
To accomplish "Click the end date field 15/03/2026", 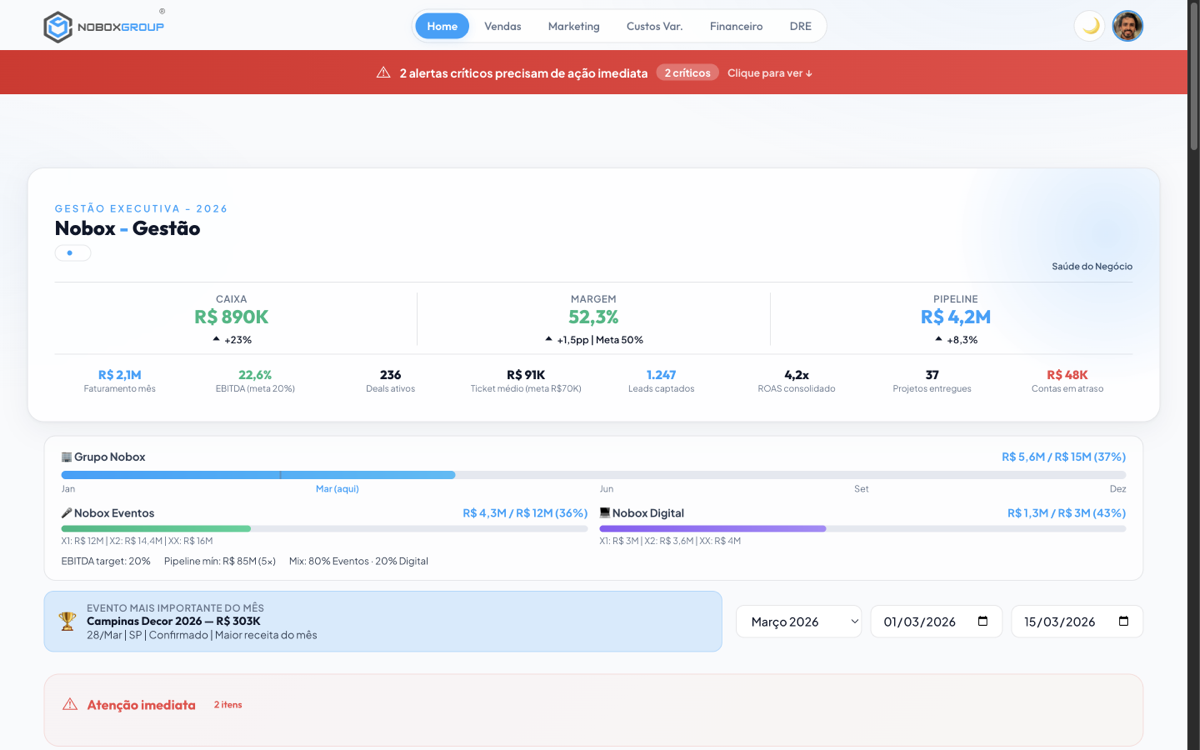I will coord(1077,621).
